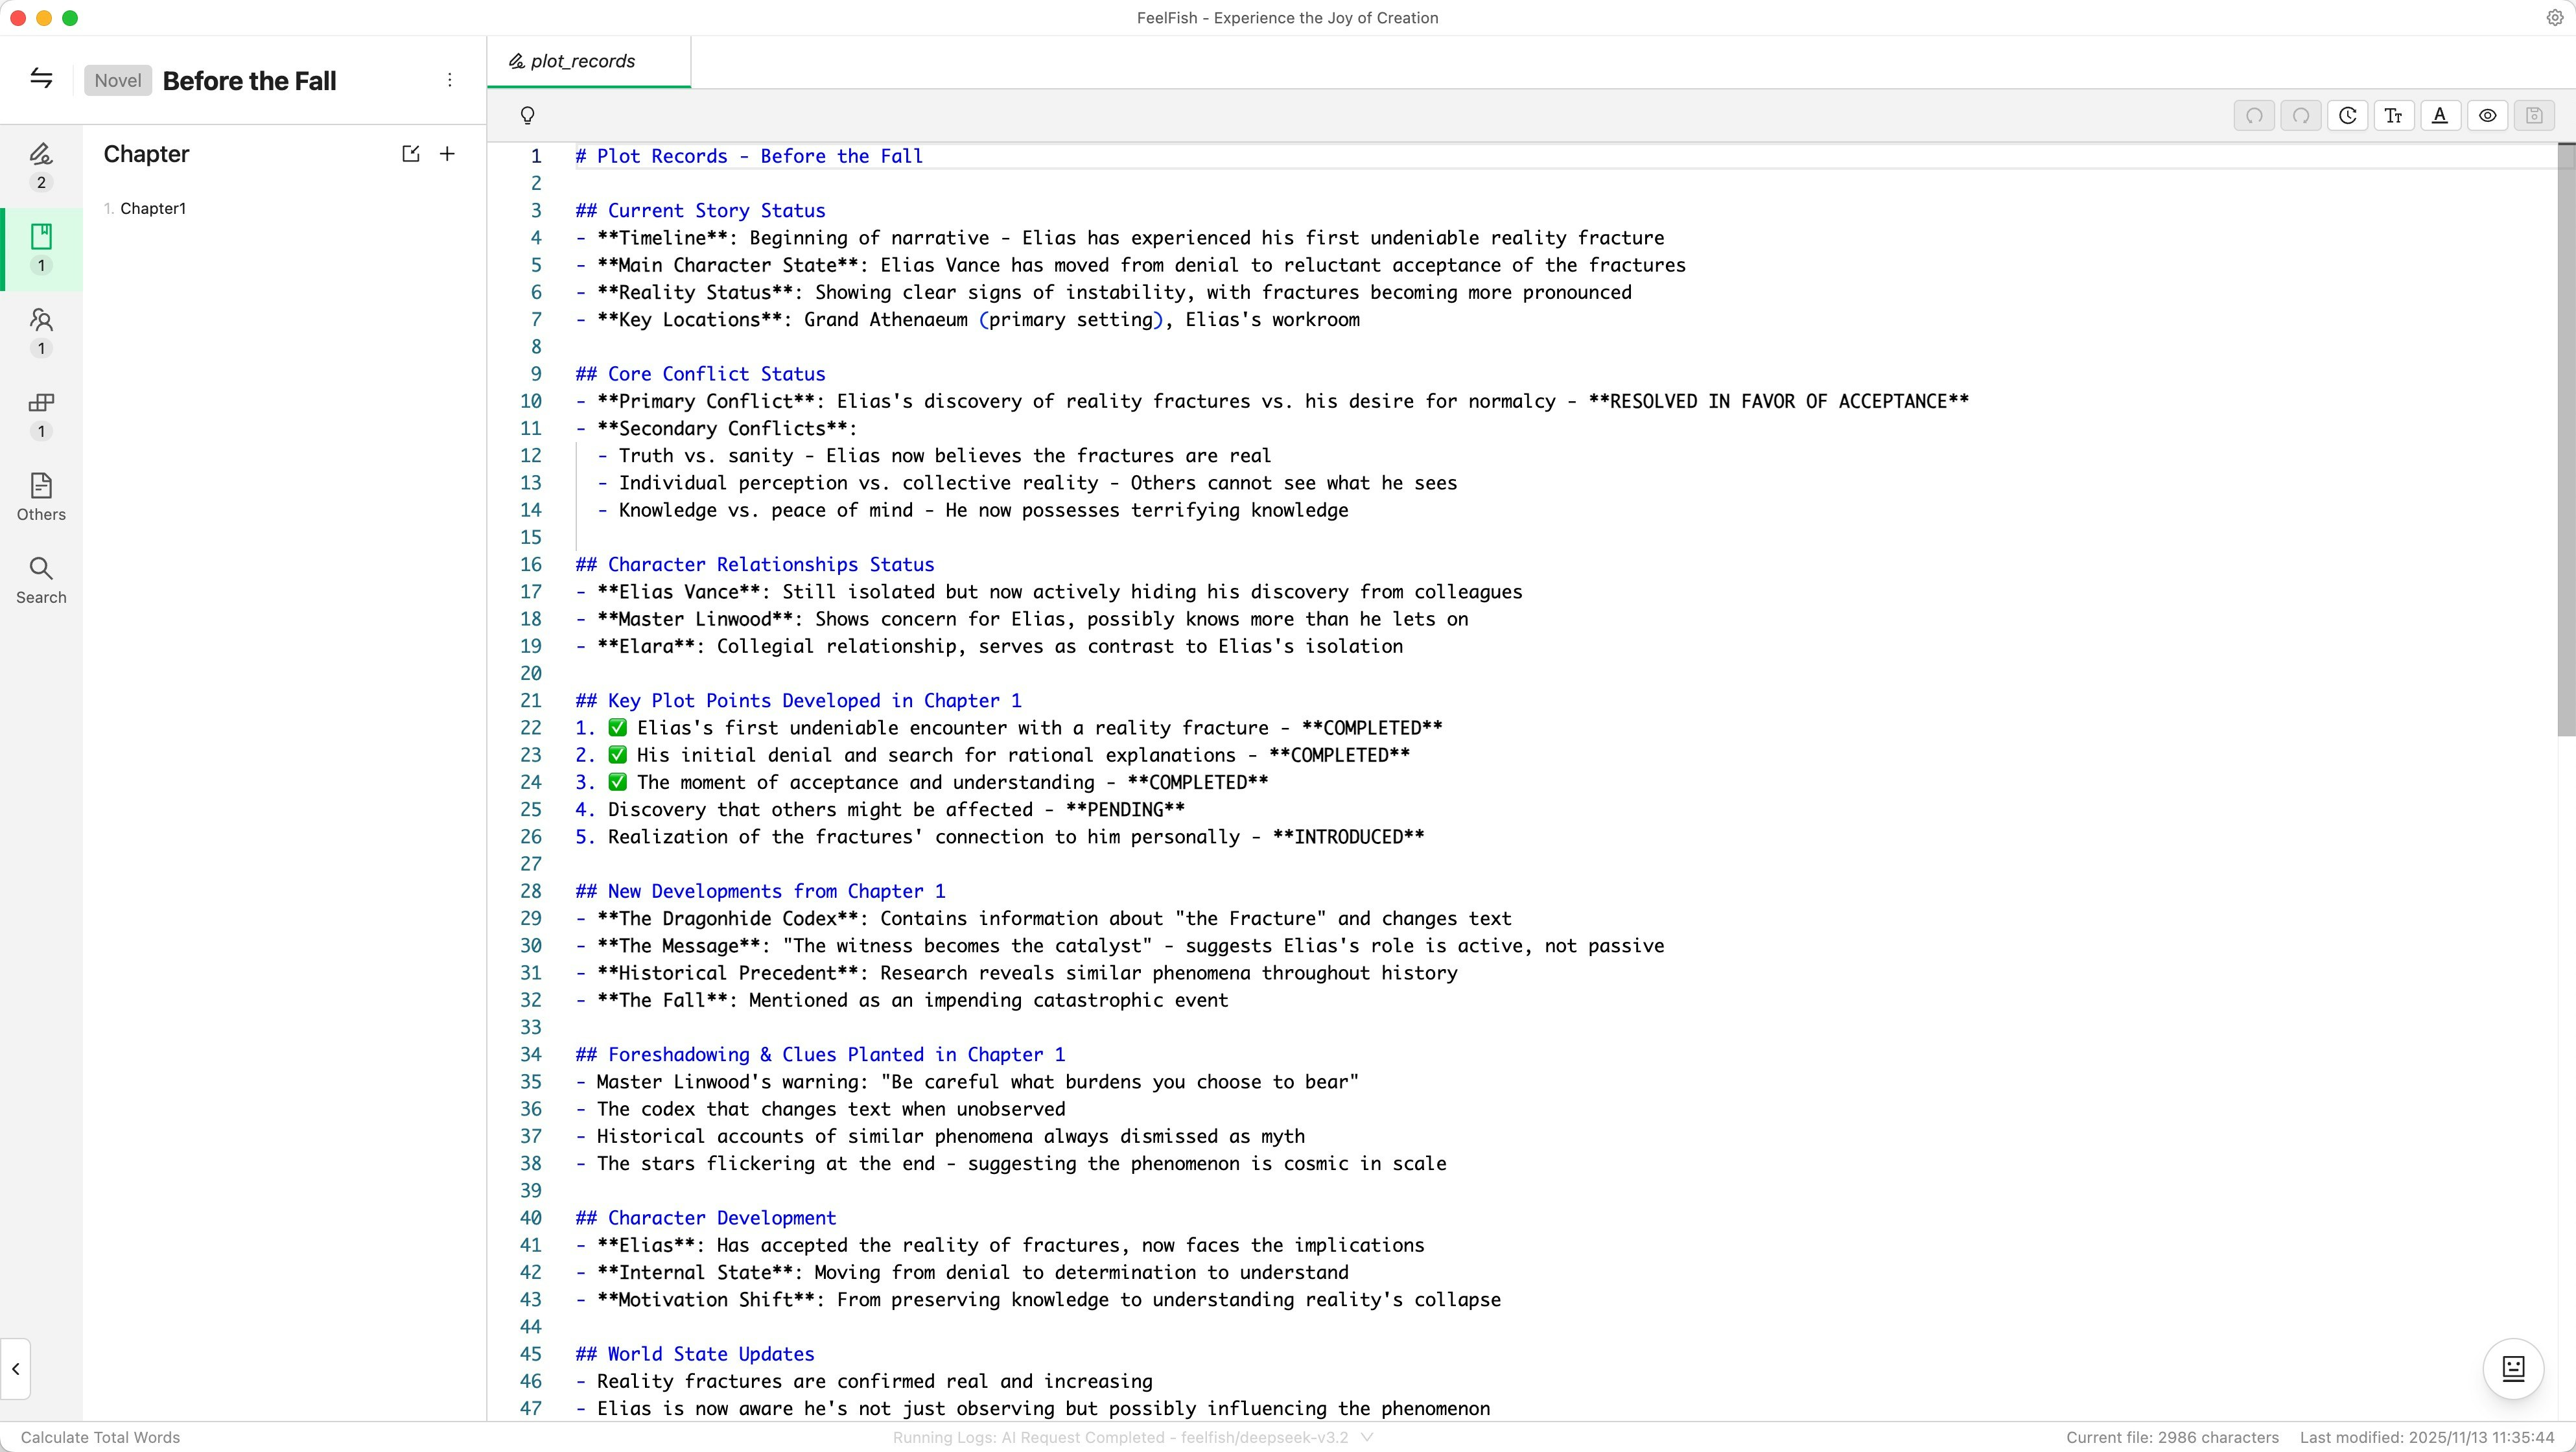
Task: Add a new chapter with the plus button
Action: coord(447,153)
